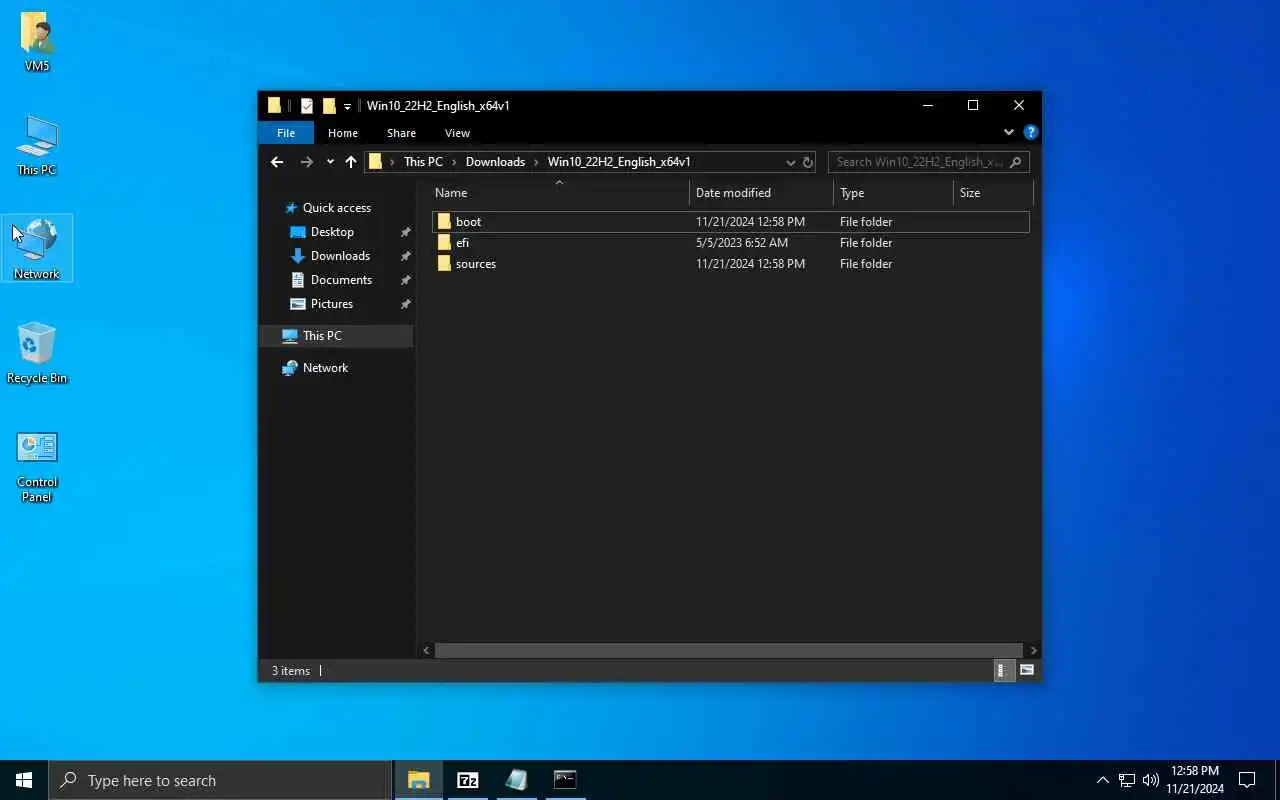Image resolution: width=1280 pixels, height=800 pixels.
Task: Open Explorer help icon
Action: coord(1031,132)
